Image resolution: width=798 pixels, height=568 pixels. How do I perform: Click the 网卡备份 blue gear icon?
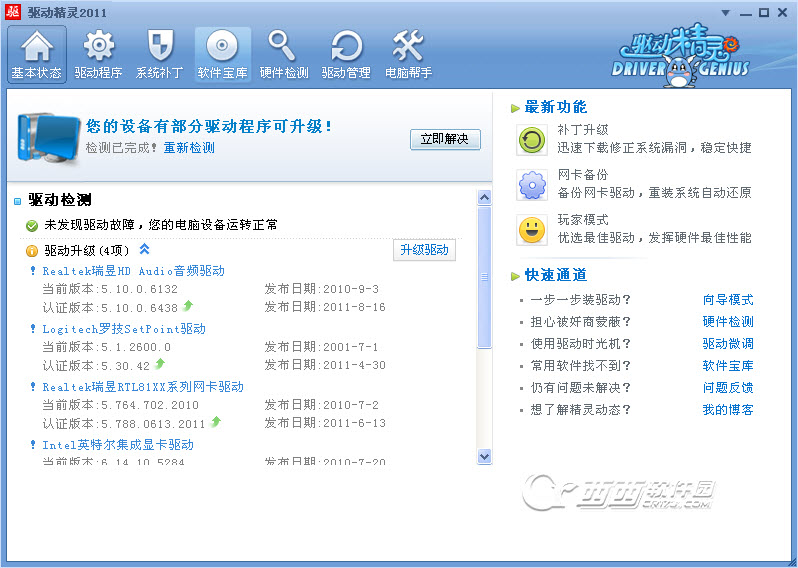point(532,185)
